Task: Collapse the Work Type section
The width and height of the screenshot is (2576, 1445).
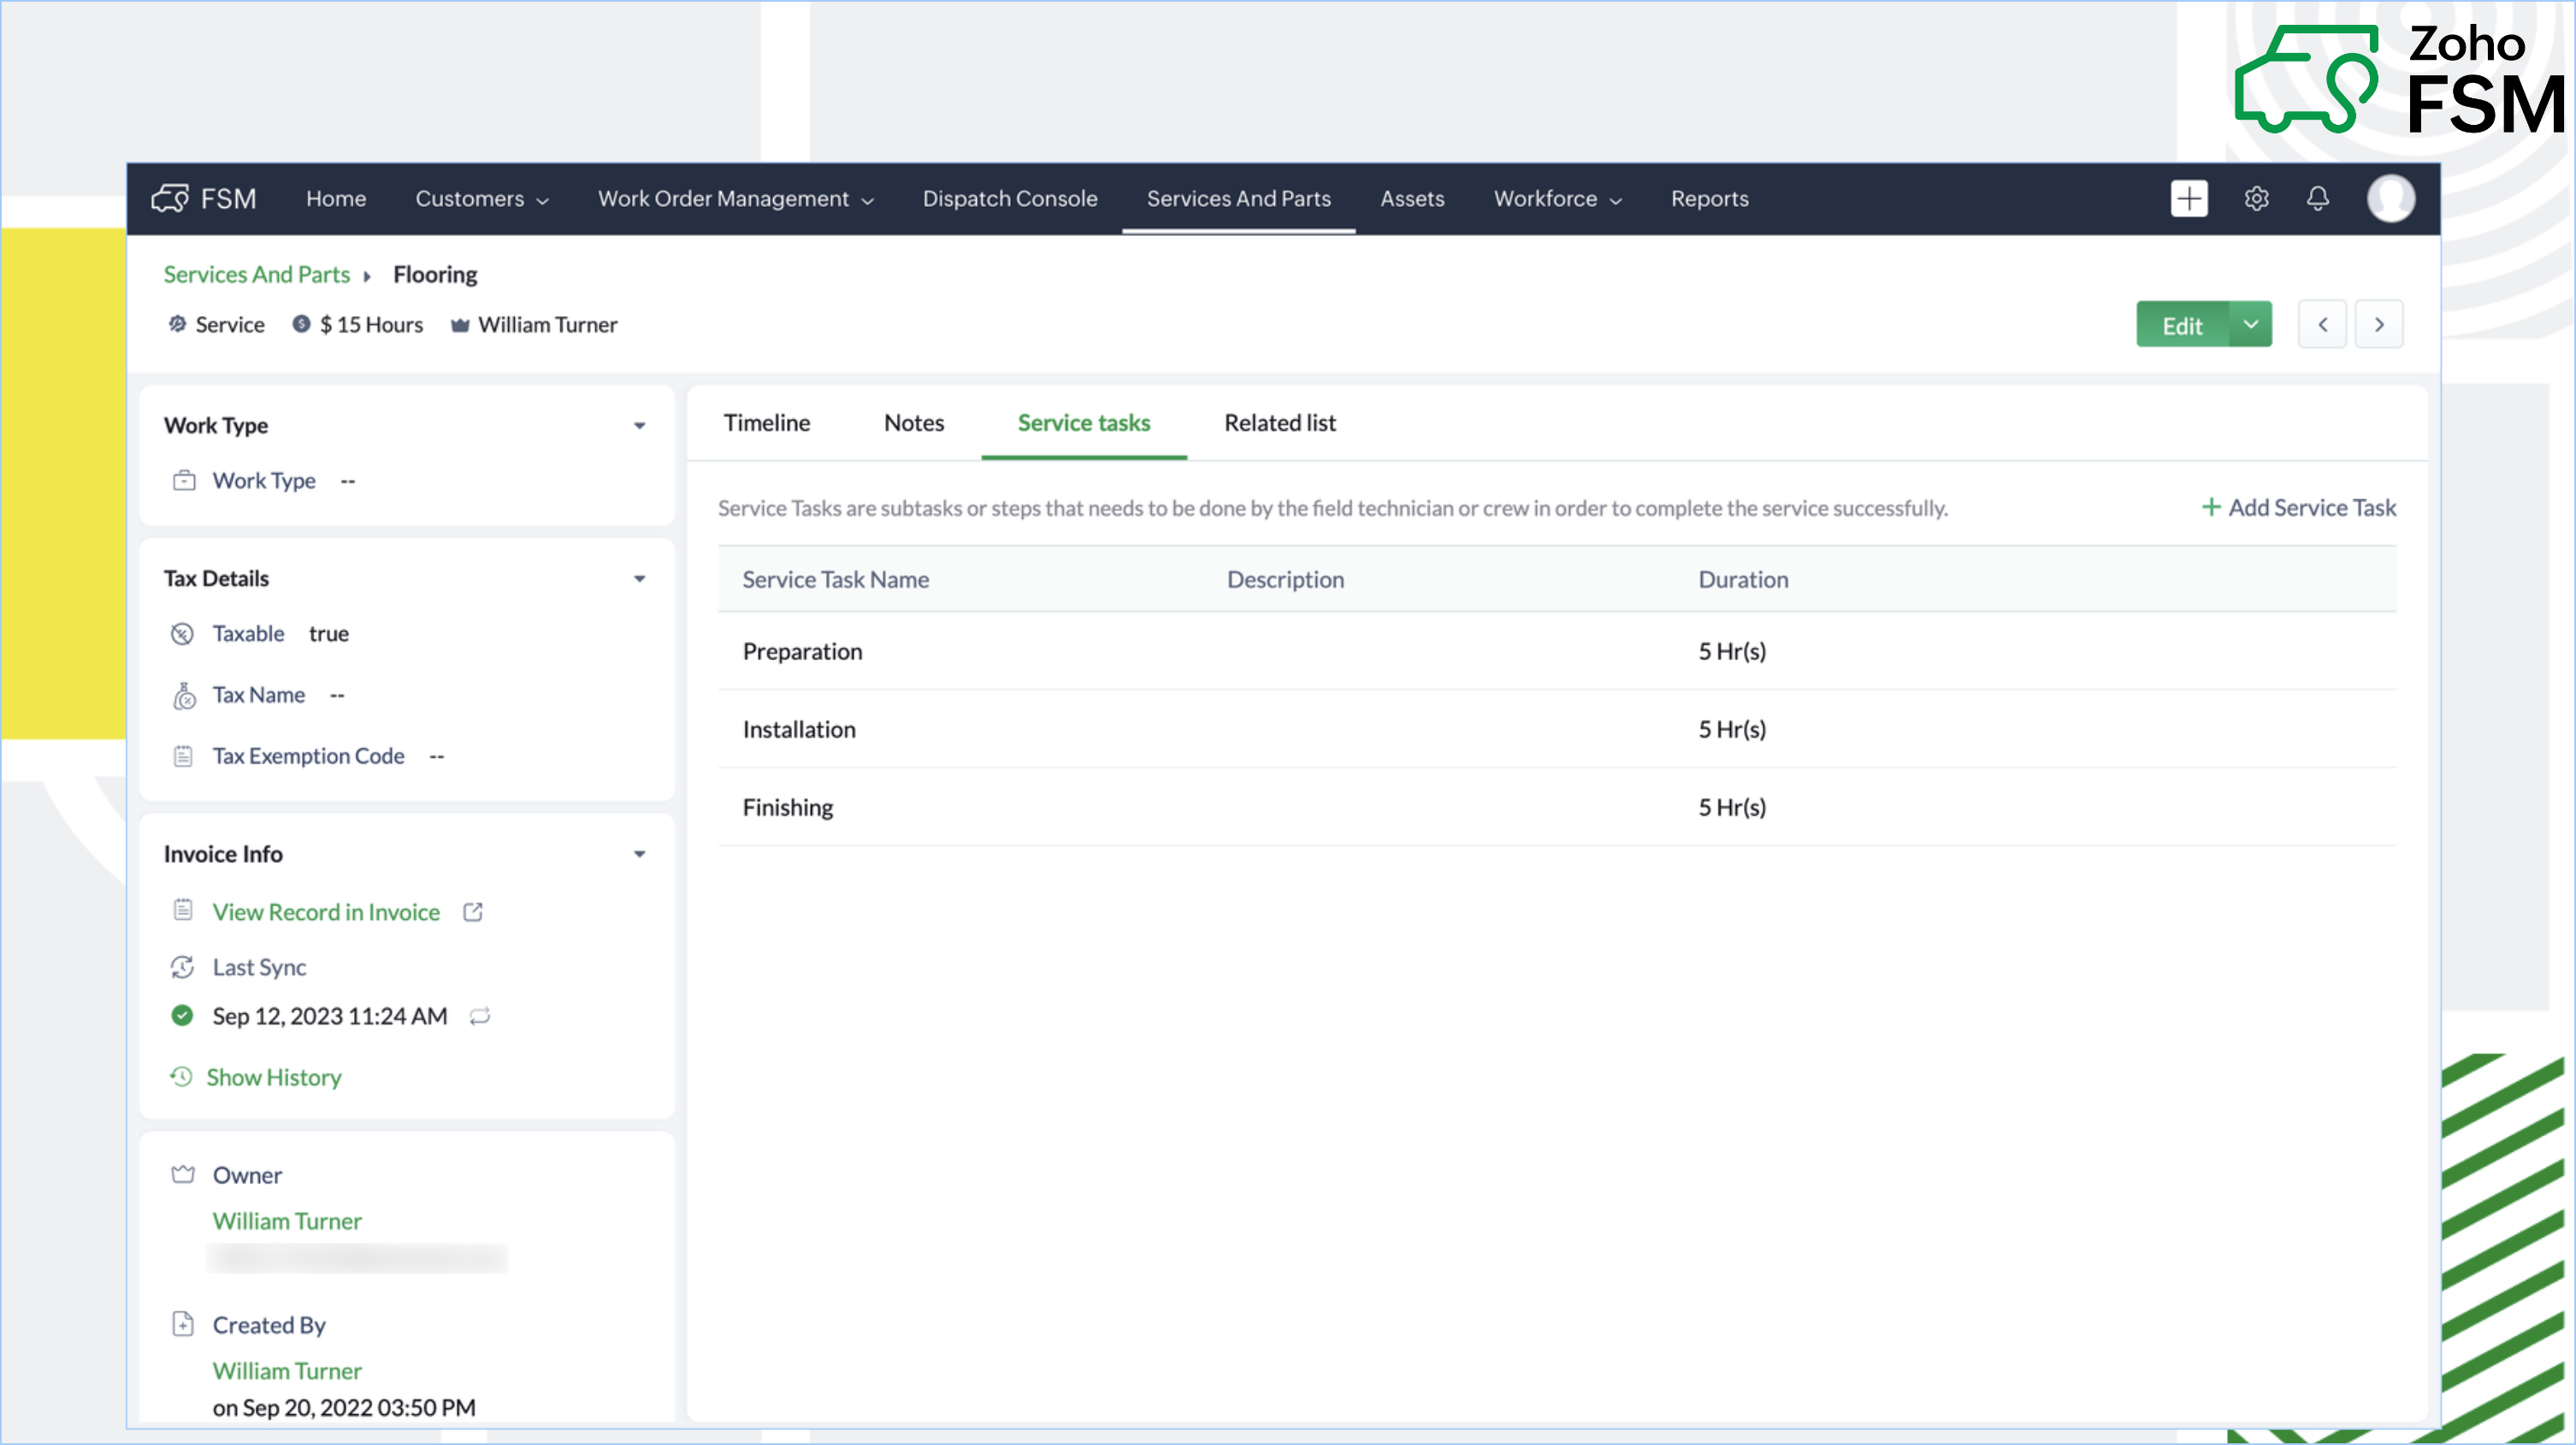Action: point(639,426)
